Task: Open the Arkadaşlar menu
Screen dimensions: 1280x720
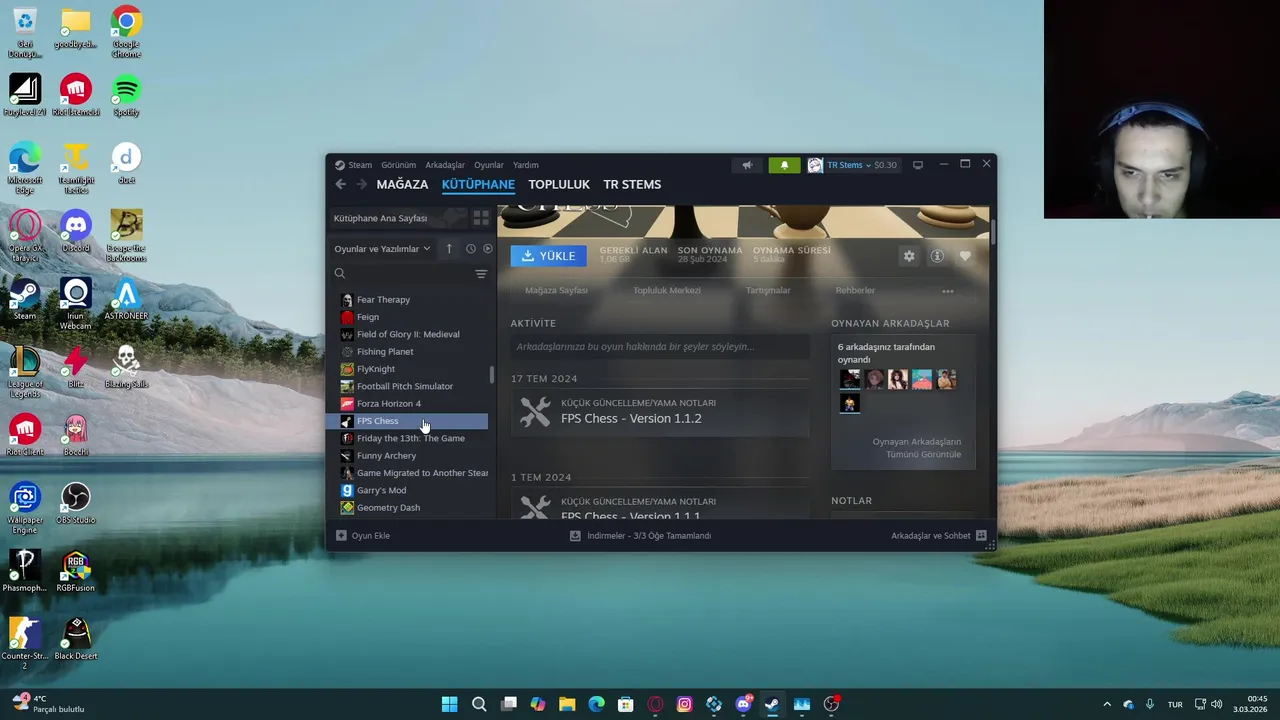Action: coord(445,165)
